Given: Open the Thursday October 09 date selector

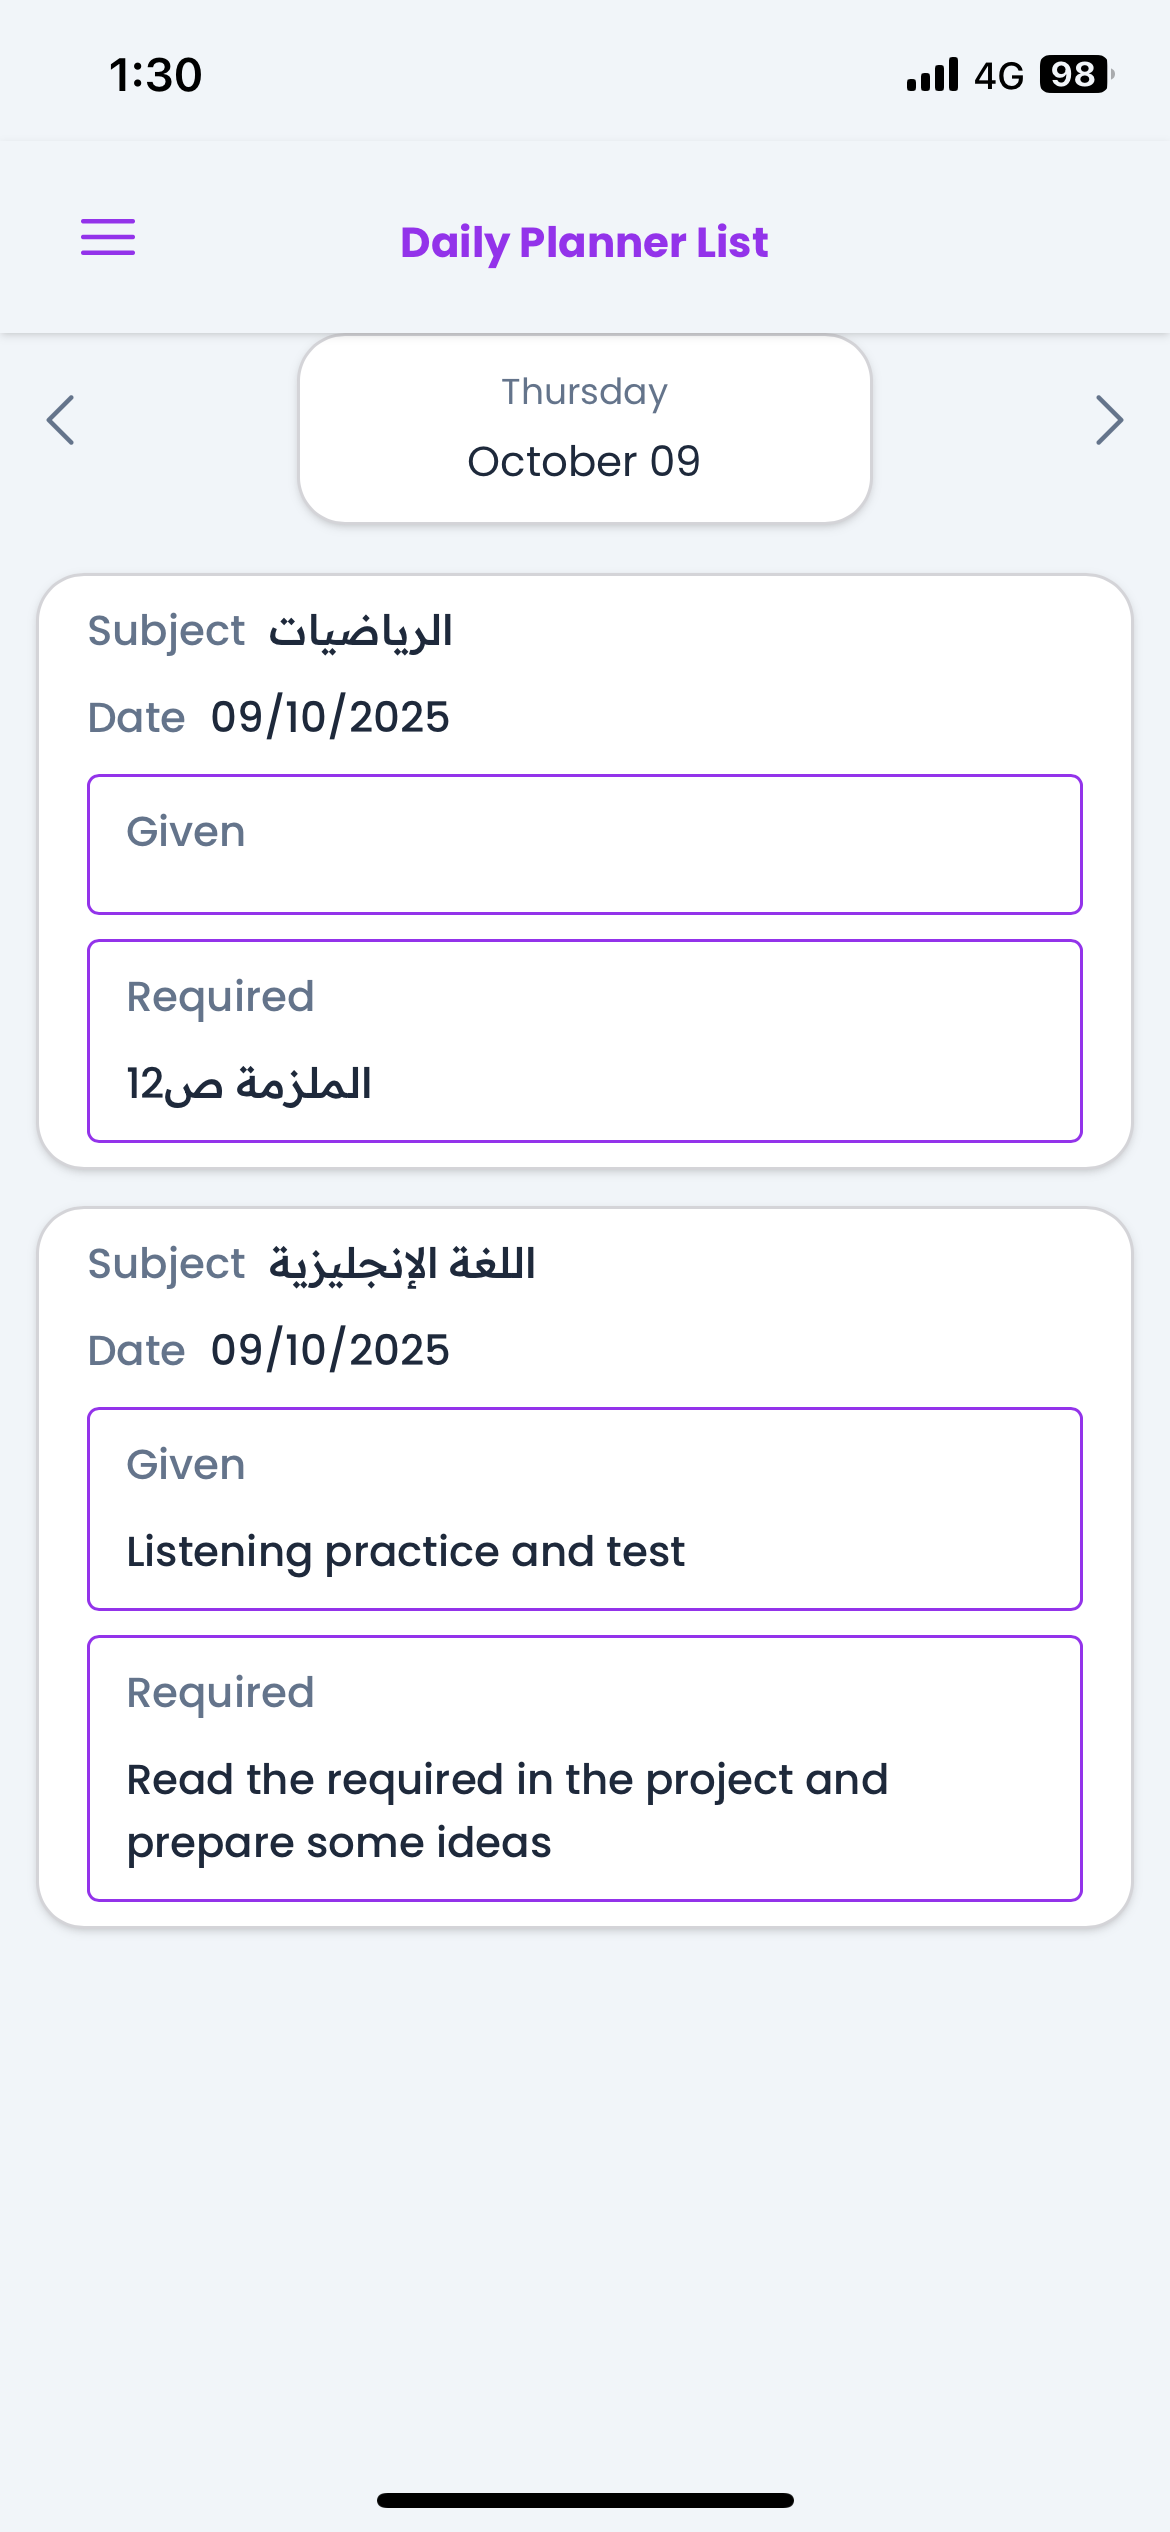Looking at the screenshot, I should (585, 428).
